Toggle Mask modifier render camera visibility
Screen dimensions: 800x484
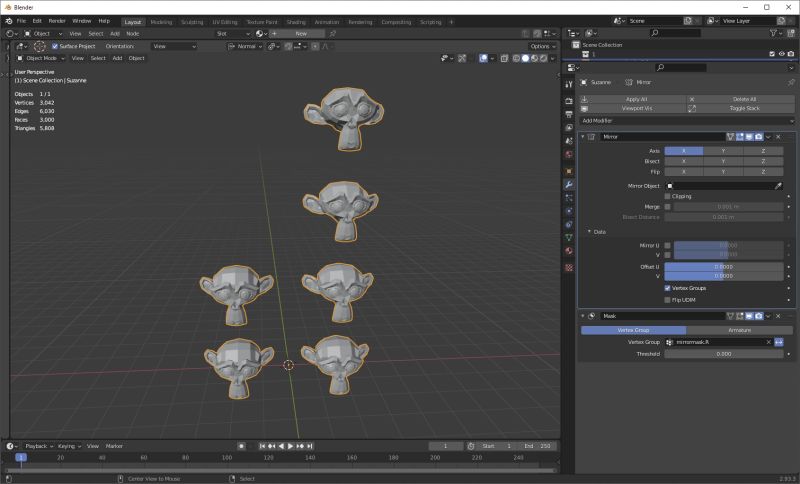[x=759, y=316]
